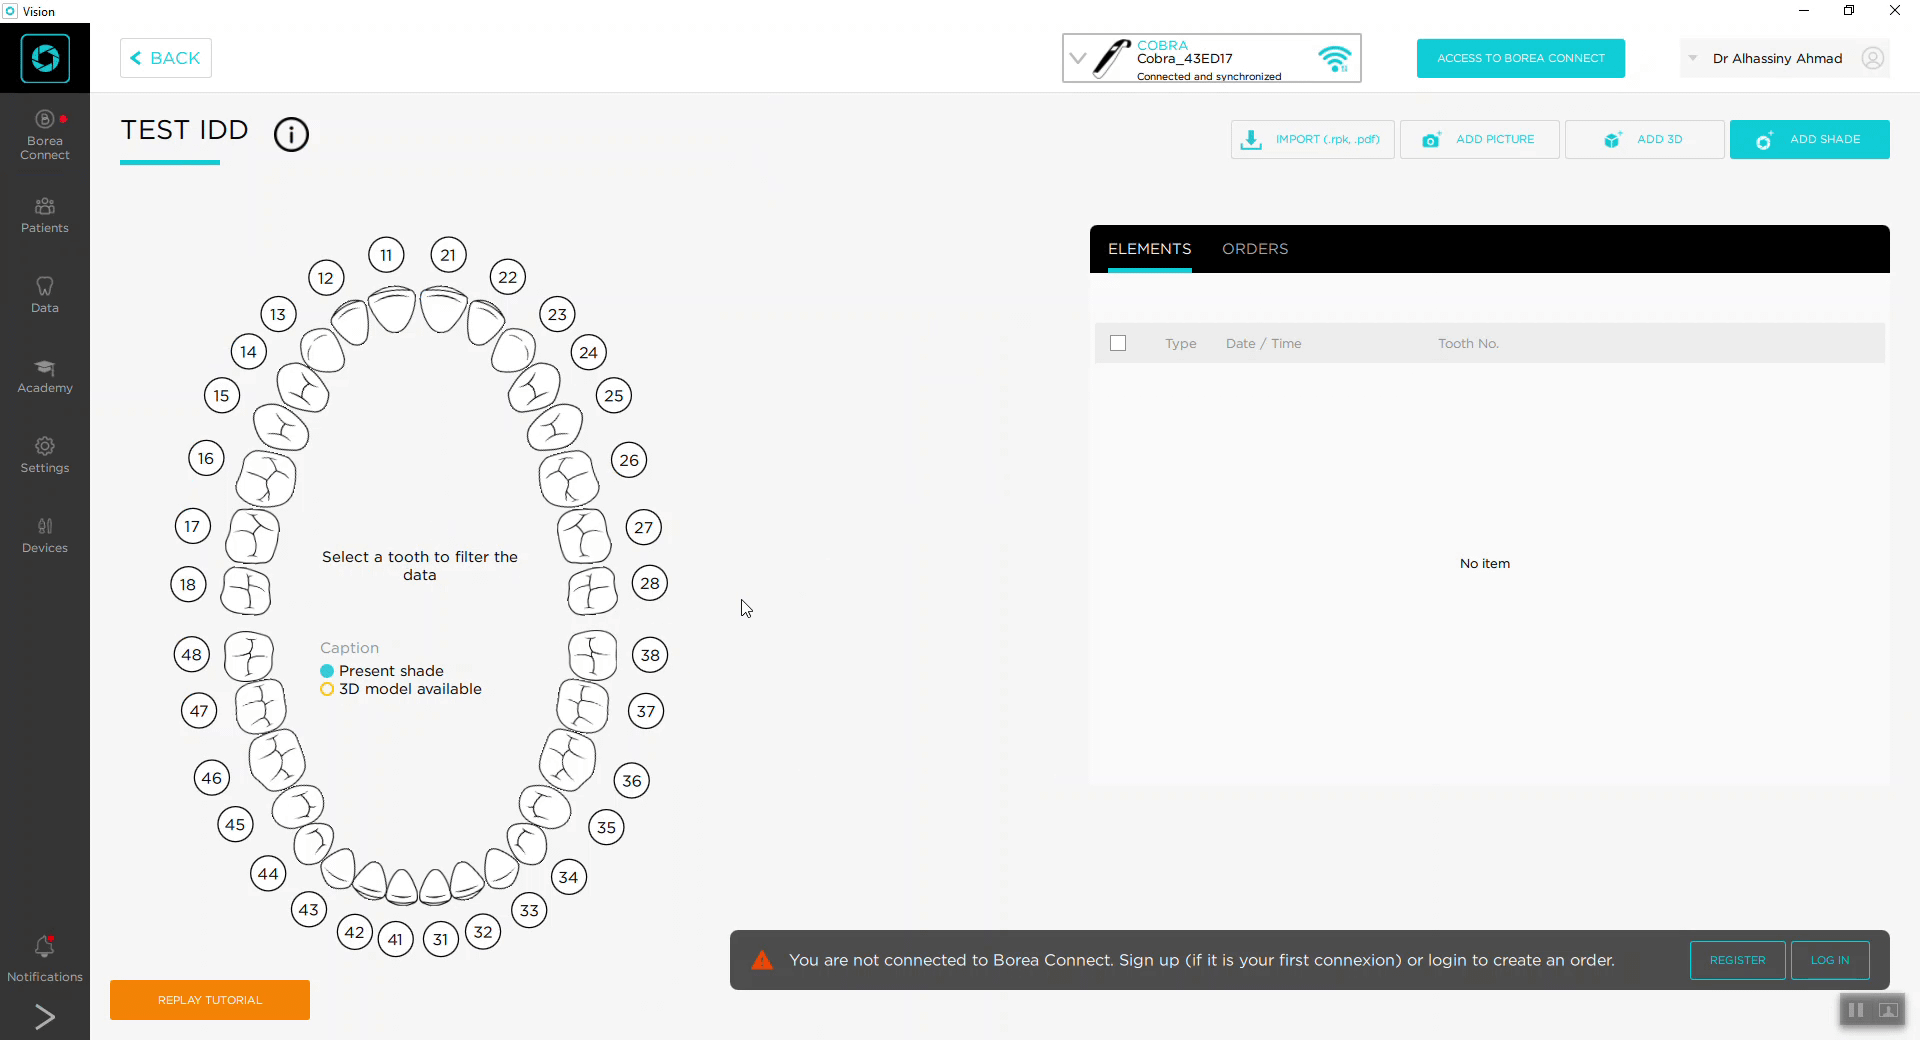1920x1040 pixels.
Task: Select tooth 26 to filter data
Action: pos(628,460)
